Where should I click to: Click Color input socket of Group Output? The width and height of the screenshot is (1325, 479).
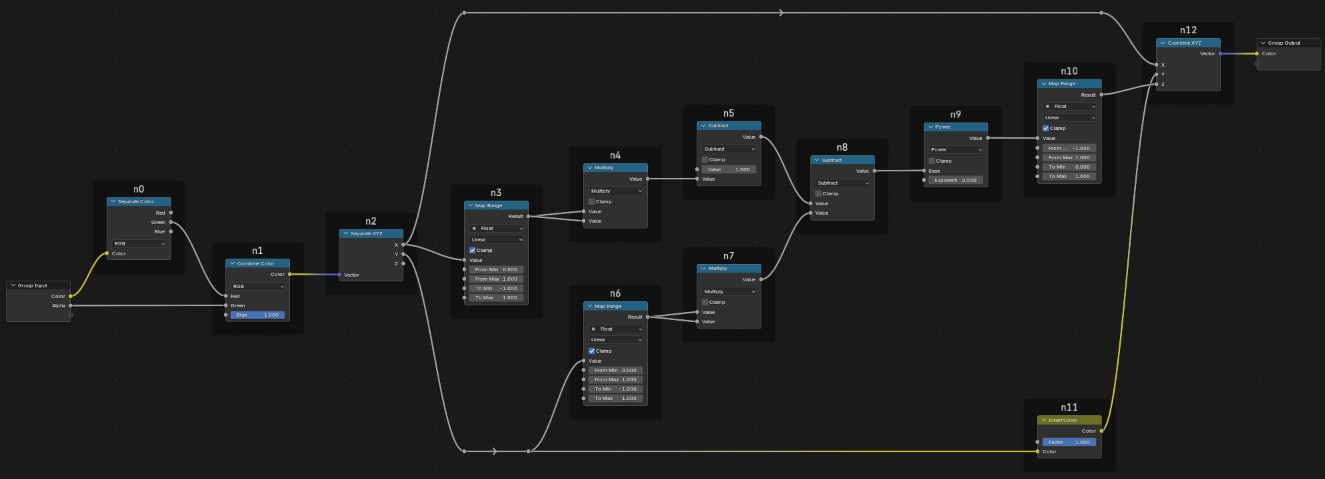tap(1257, 54)
